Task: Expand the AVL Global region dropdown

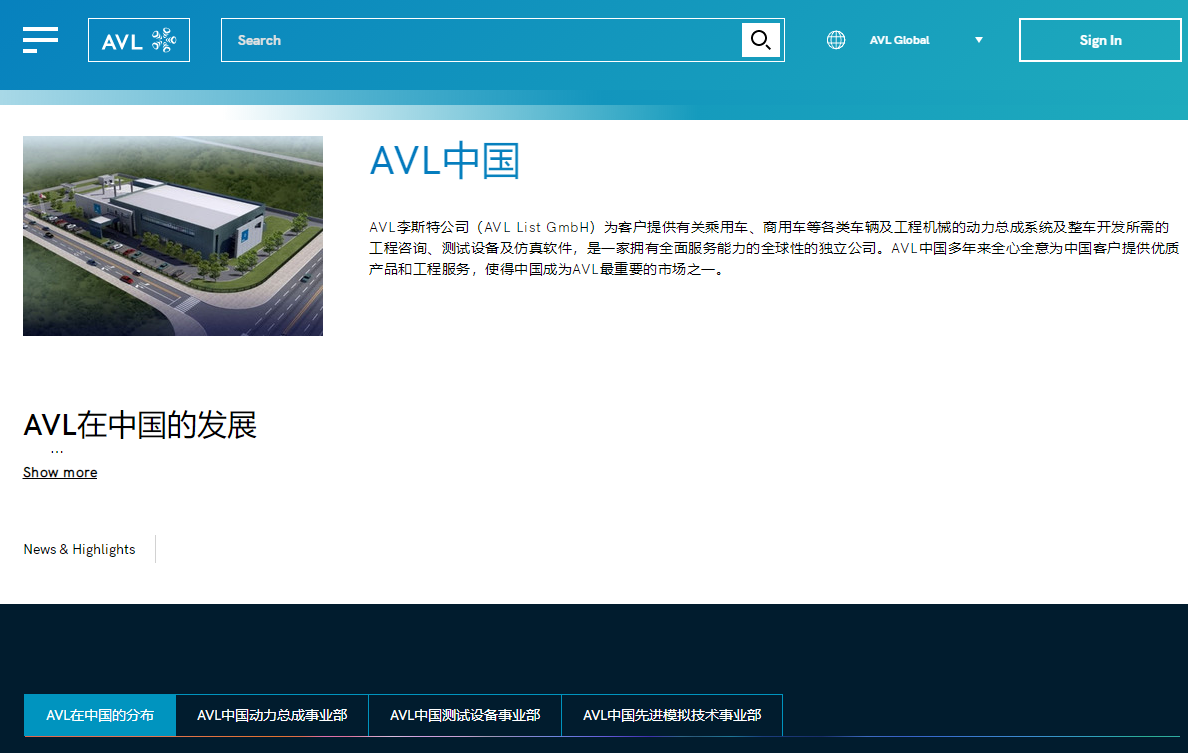Action: click(x=978, y=40)
